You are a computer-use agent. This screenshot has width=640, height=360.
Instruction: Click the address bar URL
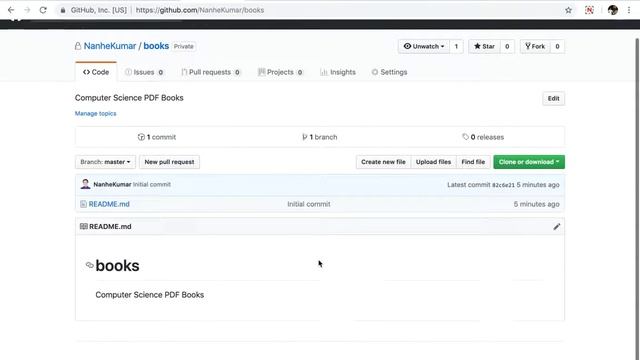[200, 10]
